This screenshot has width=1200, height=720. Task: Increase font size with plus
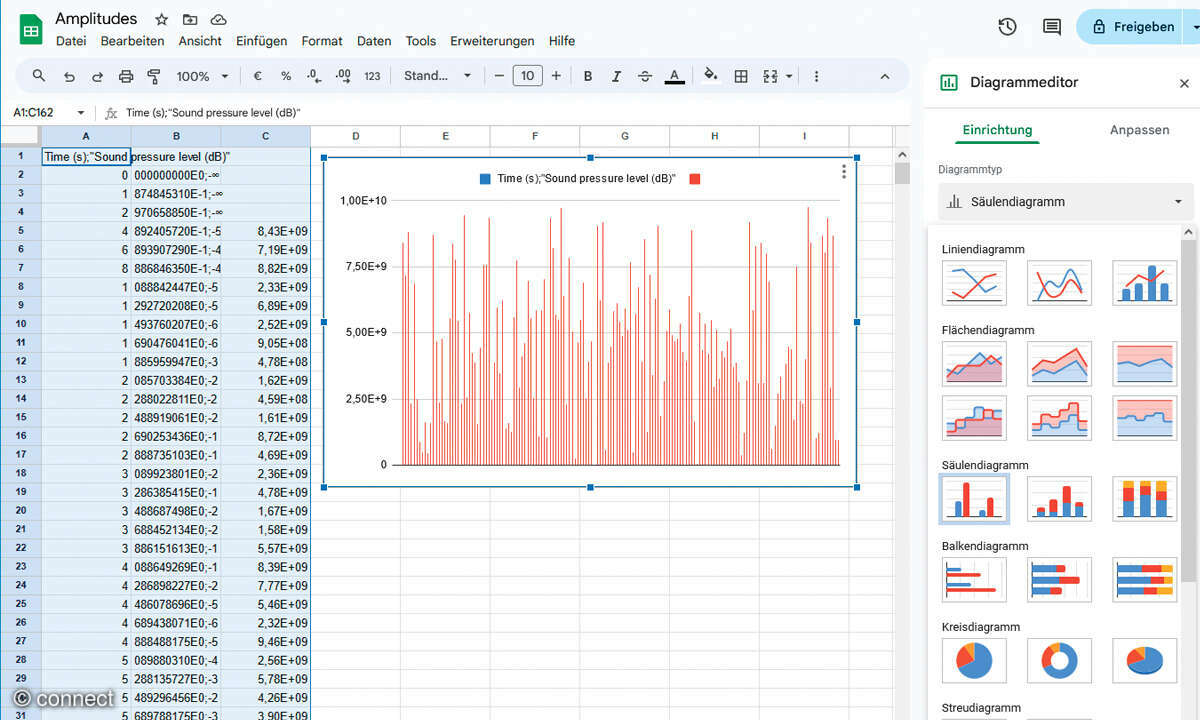[556, 76]
